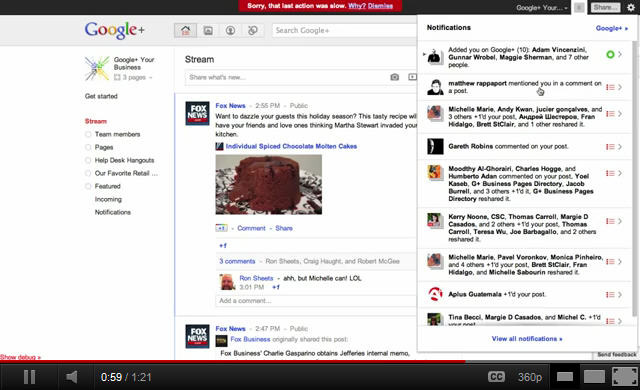The height and width of the screenshot is (390, 640).
Task: Click Ron Sheets commenter avatar
Action: pos(227,282)
